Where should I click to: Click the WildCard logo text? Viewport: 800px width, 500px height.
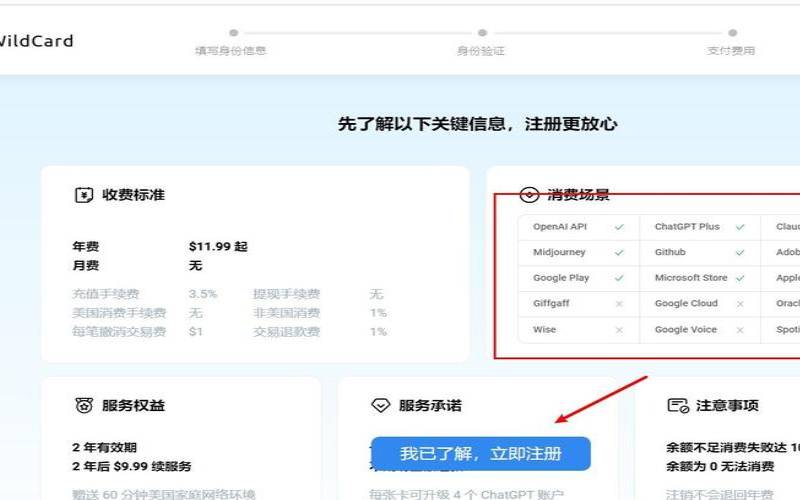point(35,41)
